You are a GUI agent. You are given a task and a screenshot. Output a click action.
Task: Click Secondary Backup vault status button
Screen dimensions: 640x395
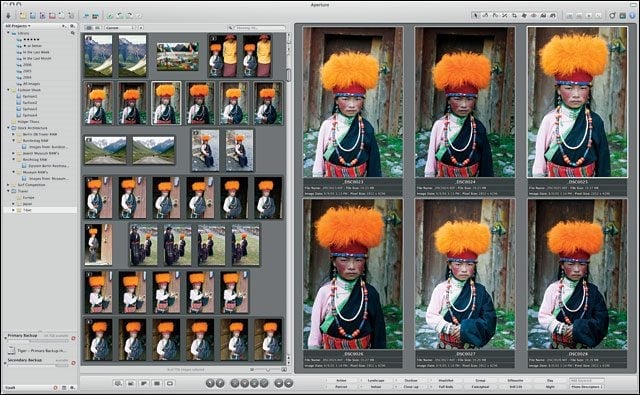click(73, 363)
